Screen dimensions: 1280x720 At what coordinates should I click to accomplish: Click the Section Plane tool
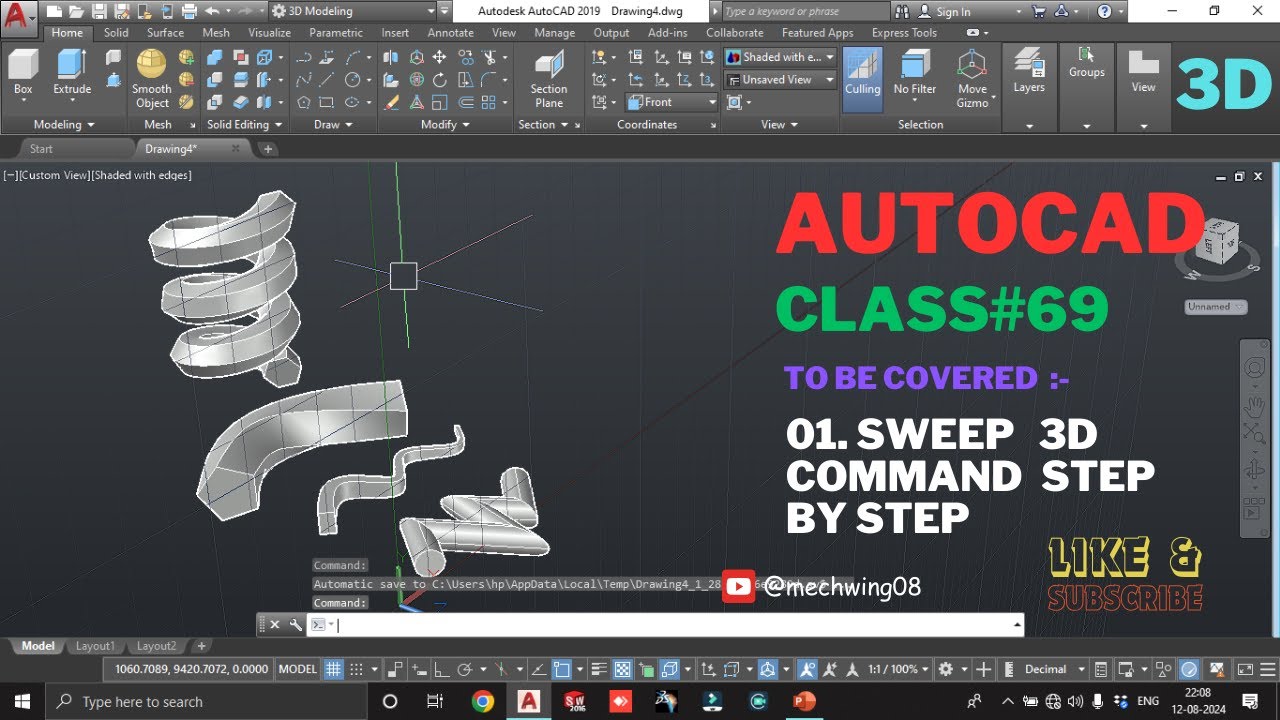click(548, 78)
